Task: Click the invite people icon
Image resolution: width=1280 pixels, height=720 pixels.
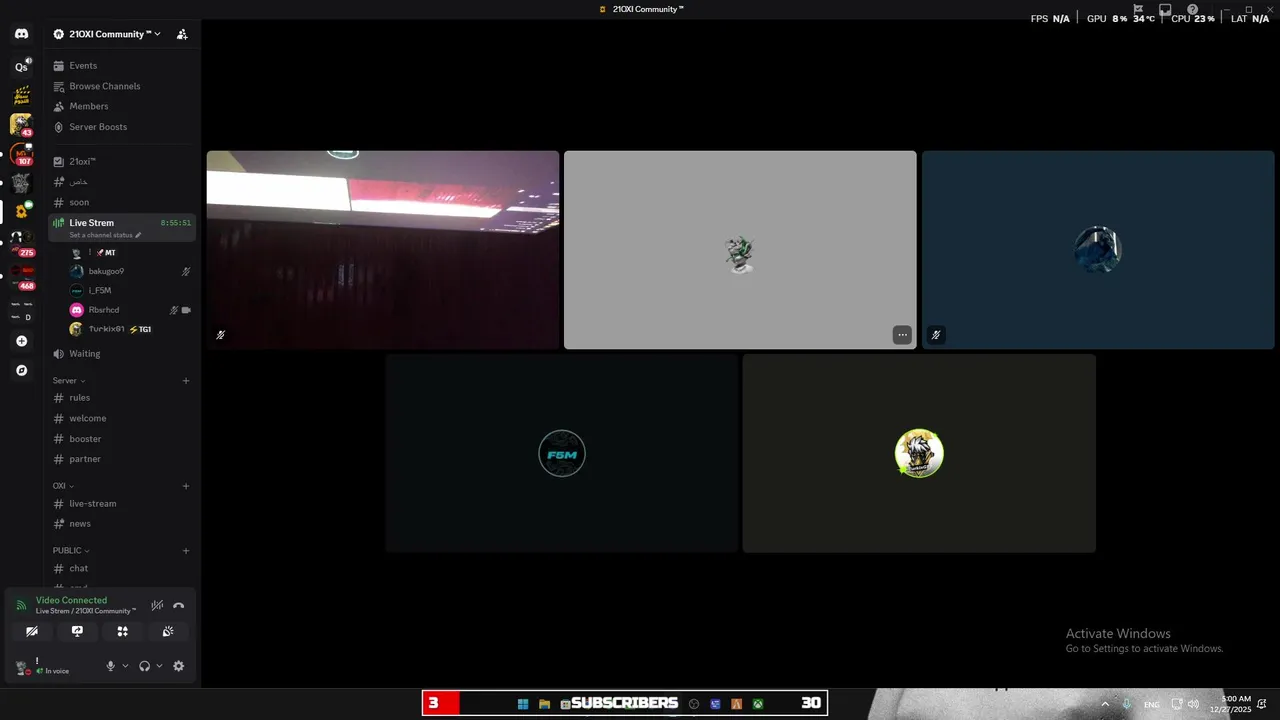Action: (182, 34)
